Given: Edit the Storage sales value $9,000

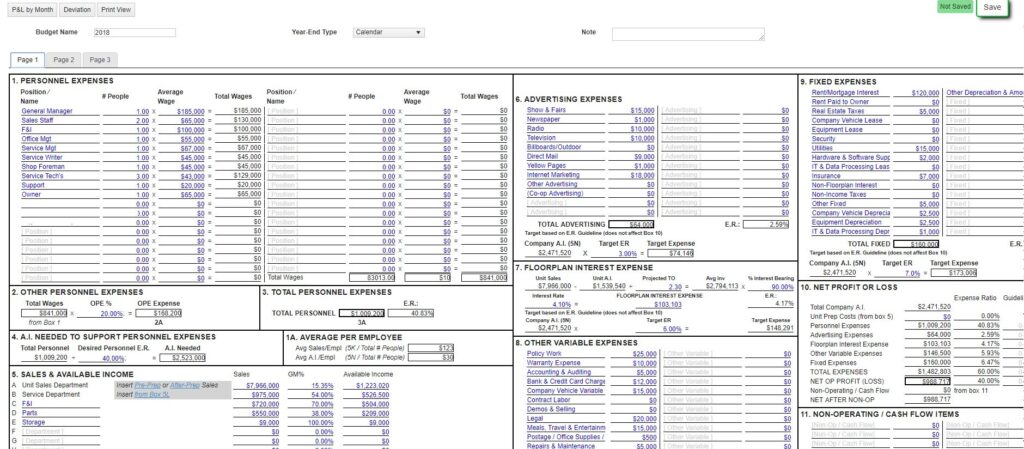Looking at the screenshot, I should coord(256,422).
